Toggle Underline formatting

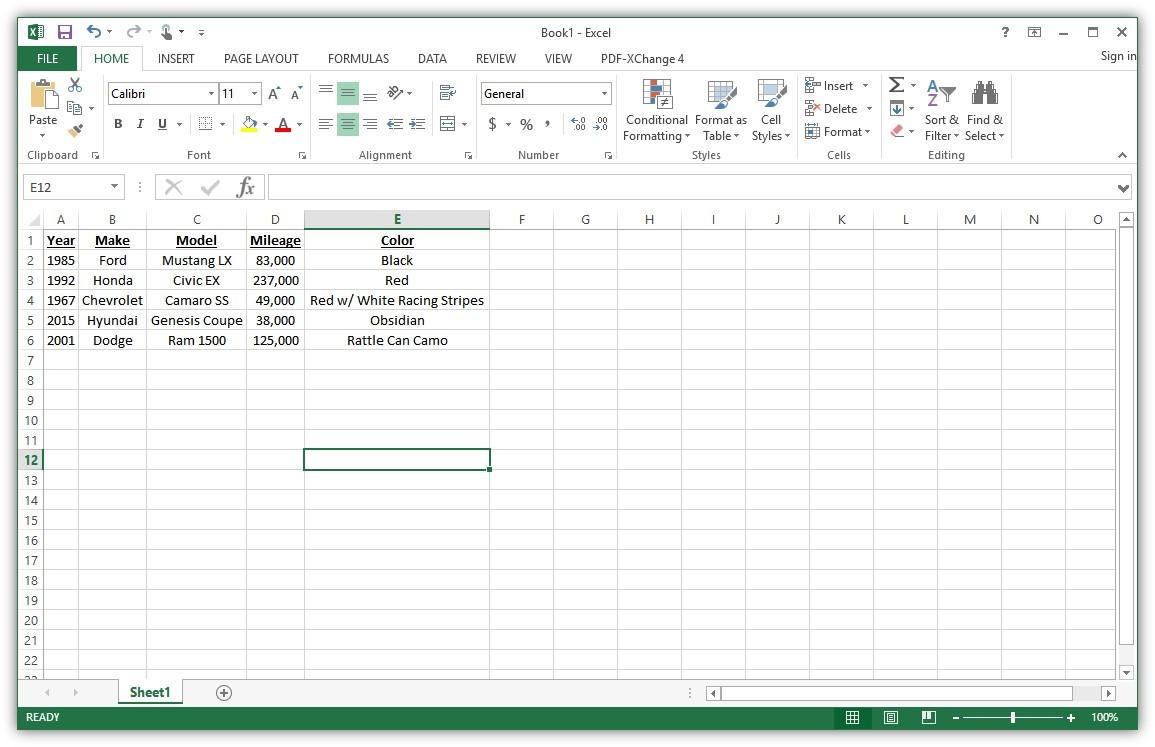162,124
